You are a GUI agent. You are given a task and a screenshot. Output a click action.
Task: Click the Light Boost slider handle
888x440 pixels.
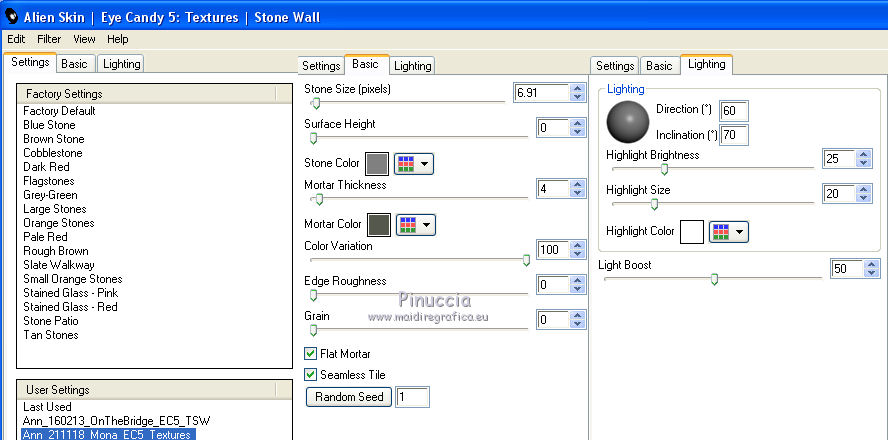714,279
